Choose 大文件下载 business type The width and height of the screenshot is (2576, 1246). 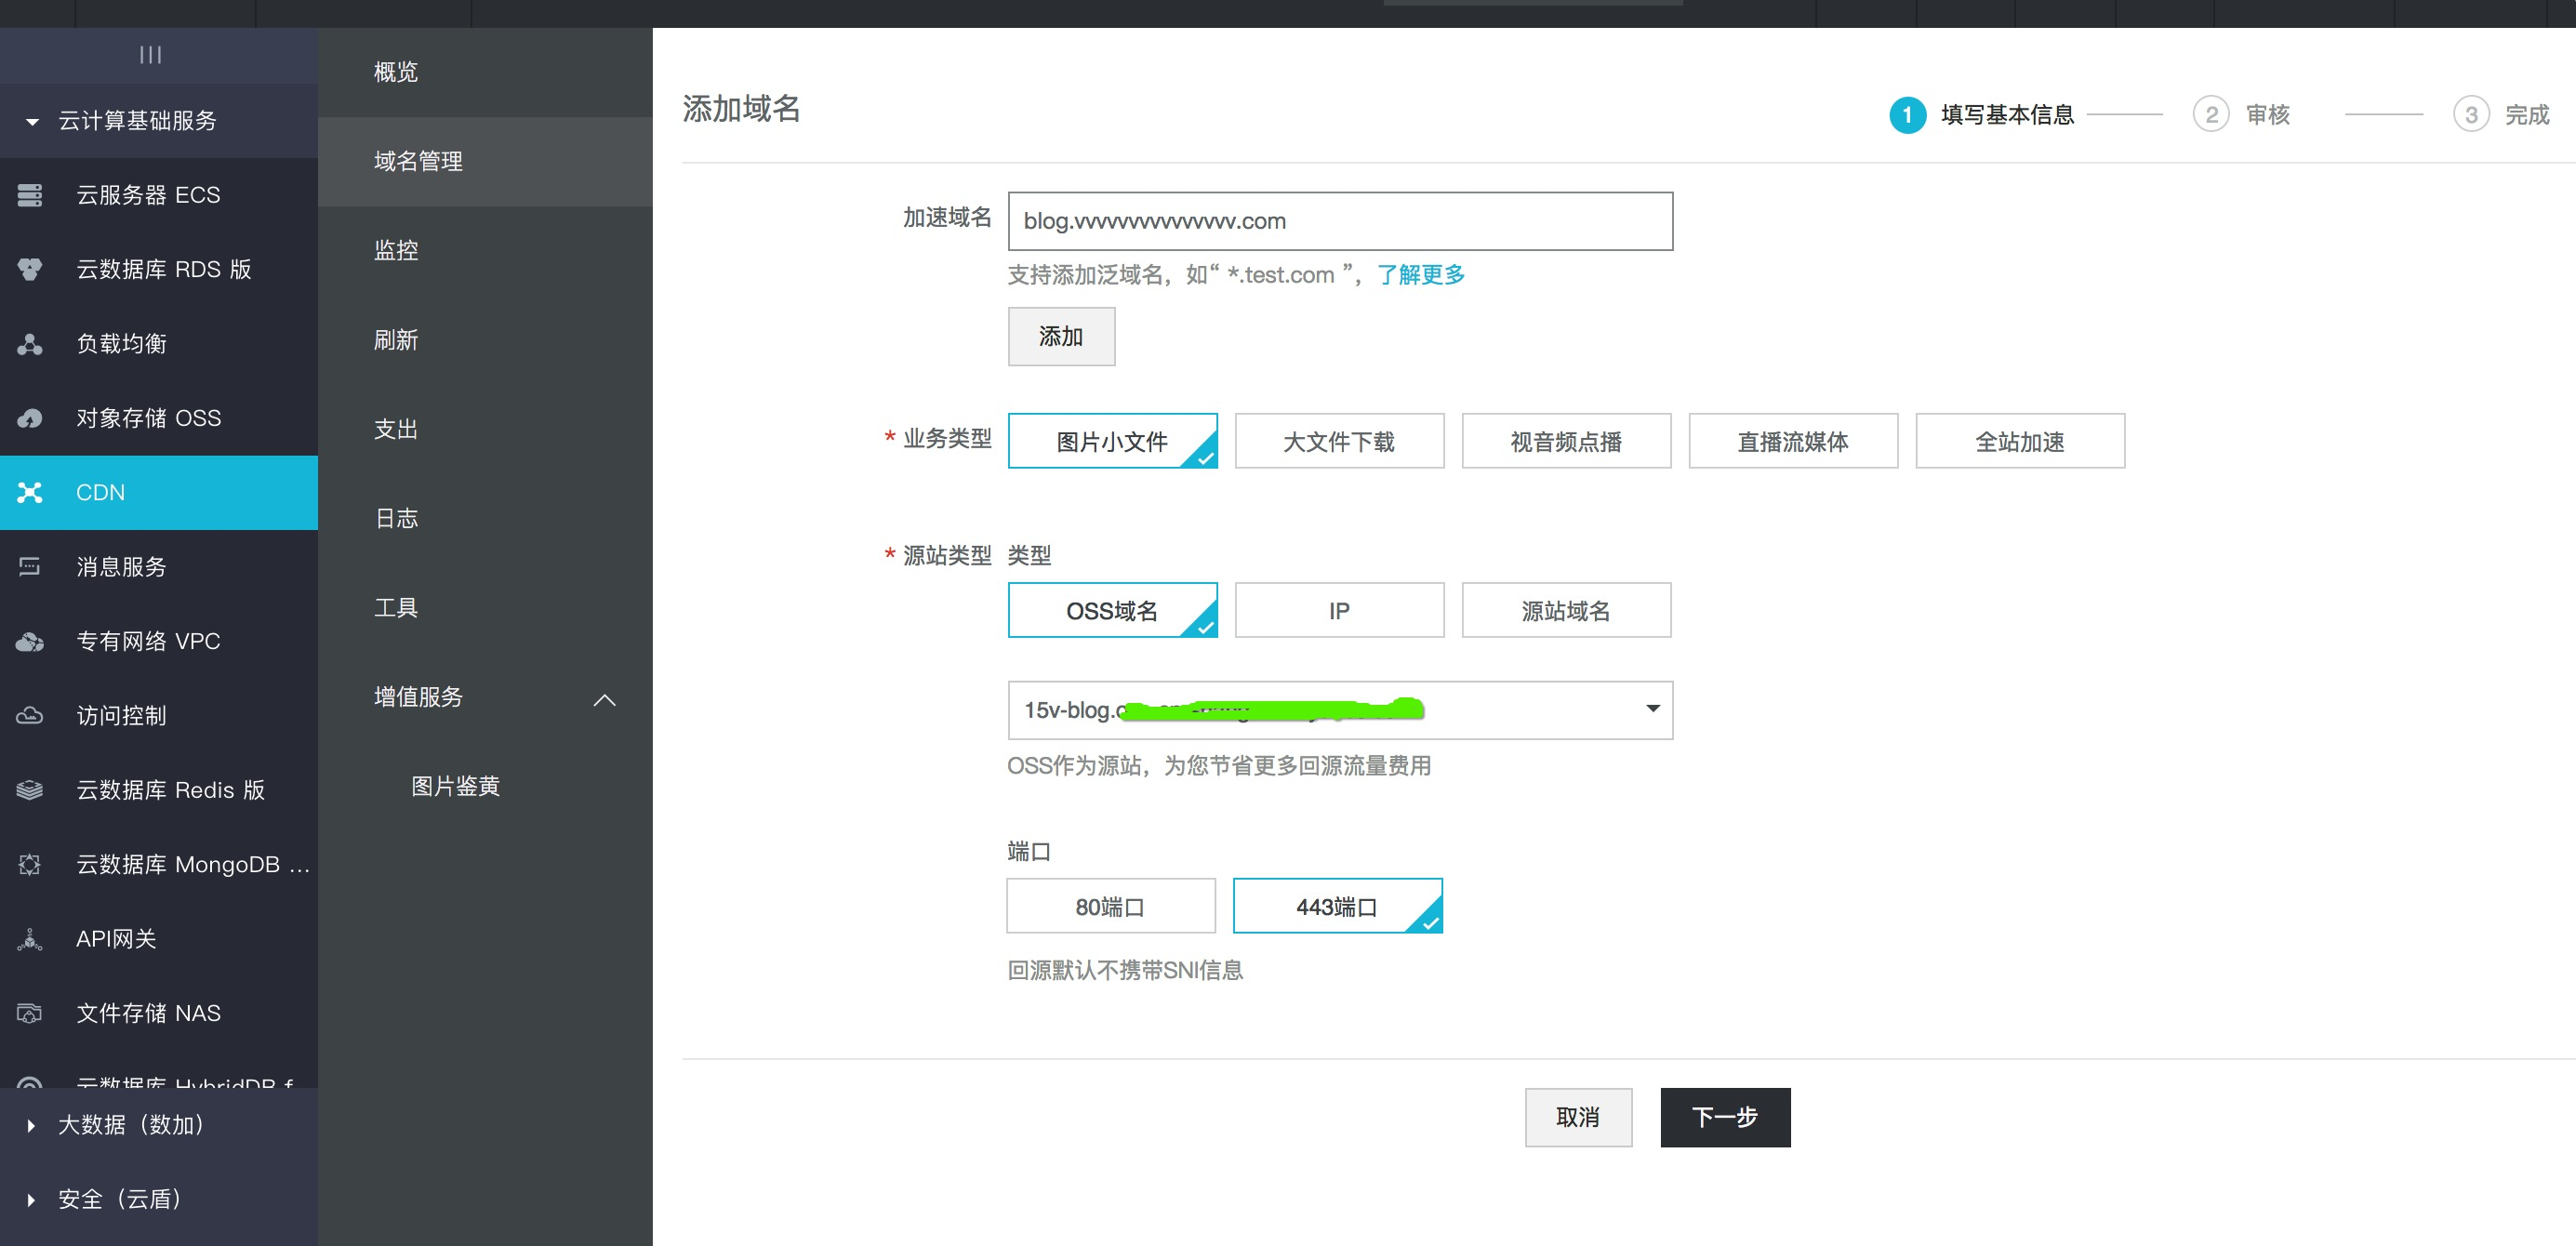coord(1338,441)
